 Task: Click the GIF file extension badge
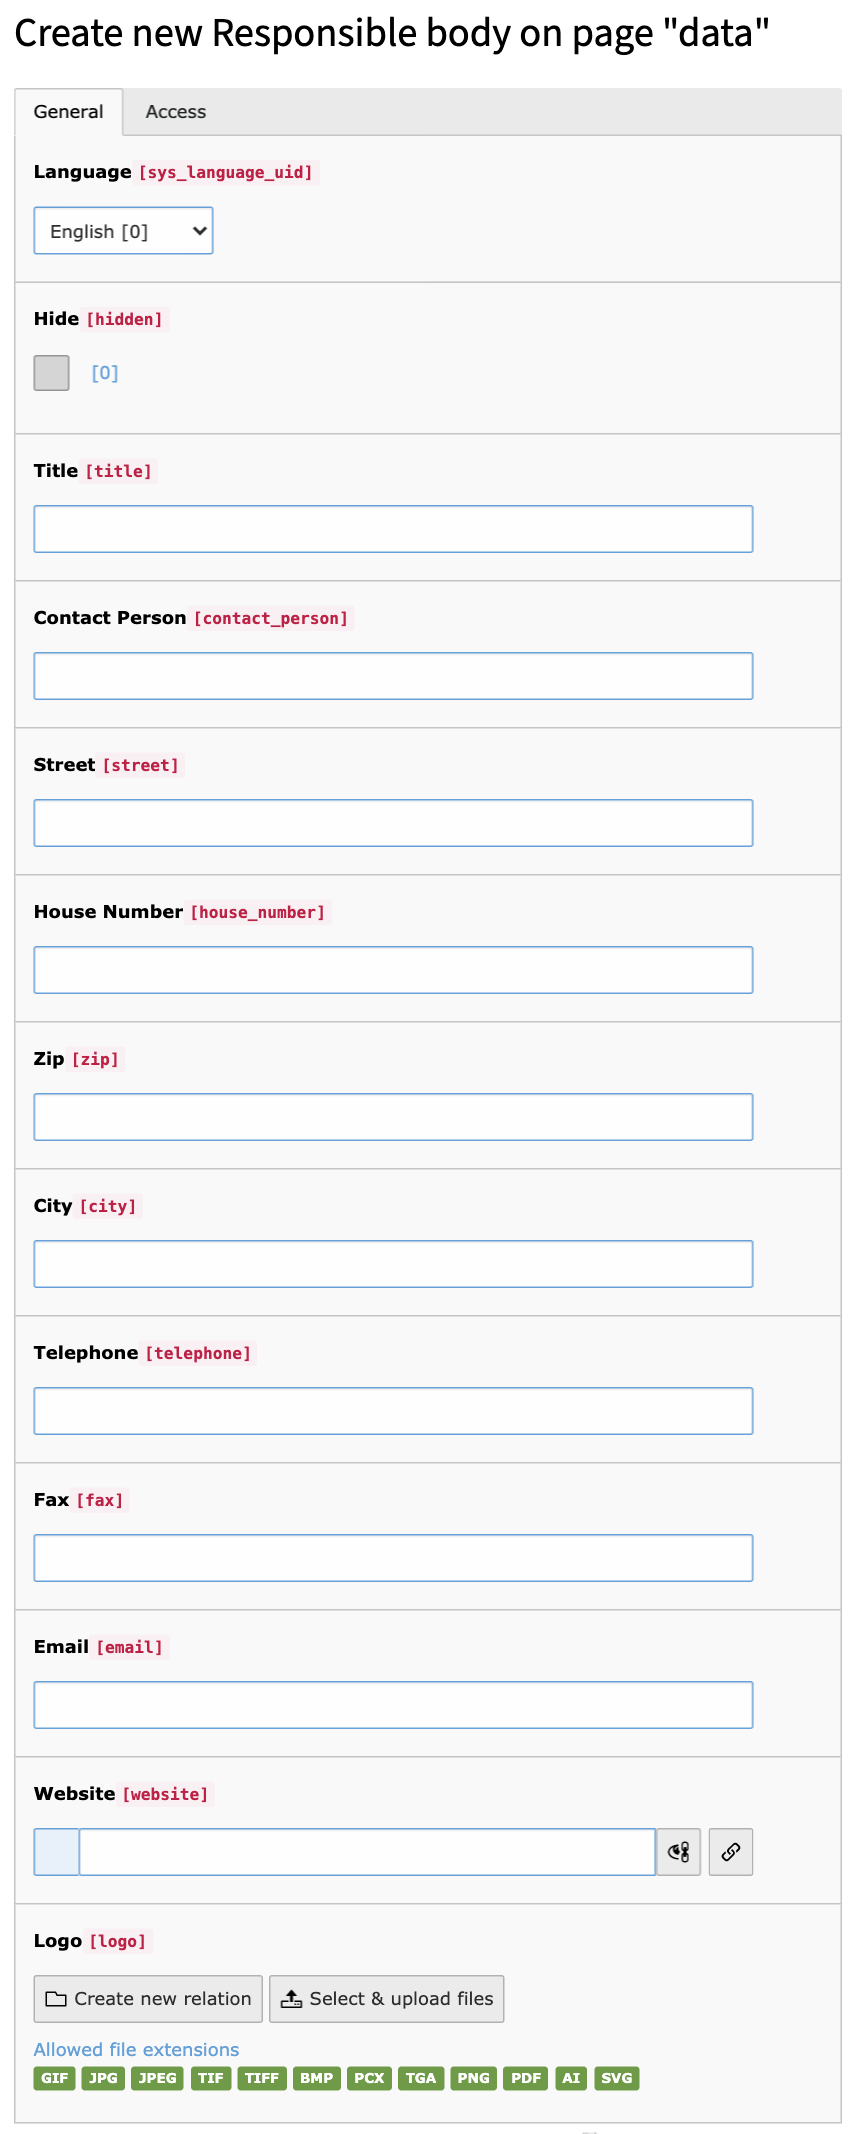tap(55, 2078)
